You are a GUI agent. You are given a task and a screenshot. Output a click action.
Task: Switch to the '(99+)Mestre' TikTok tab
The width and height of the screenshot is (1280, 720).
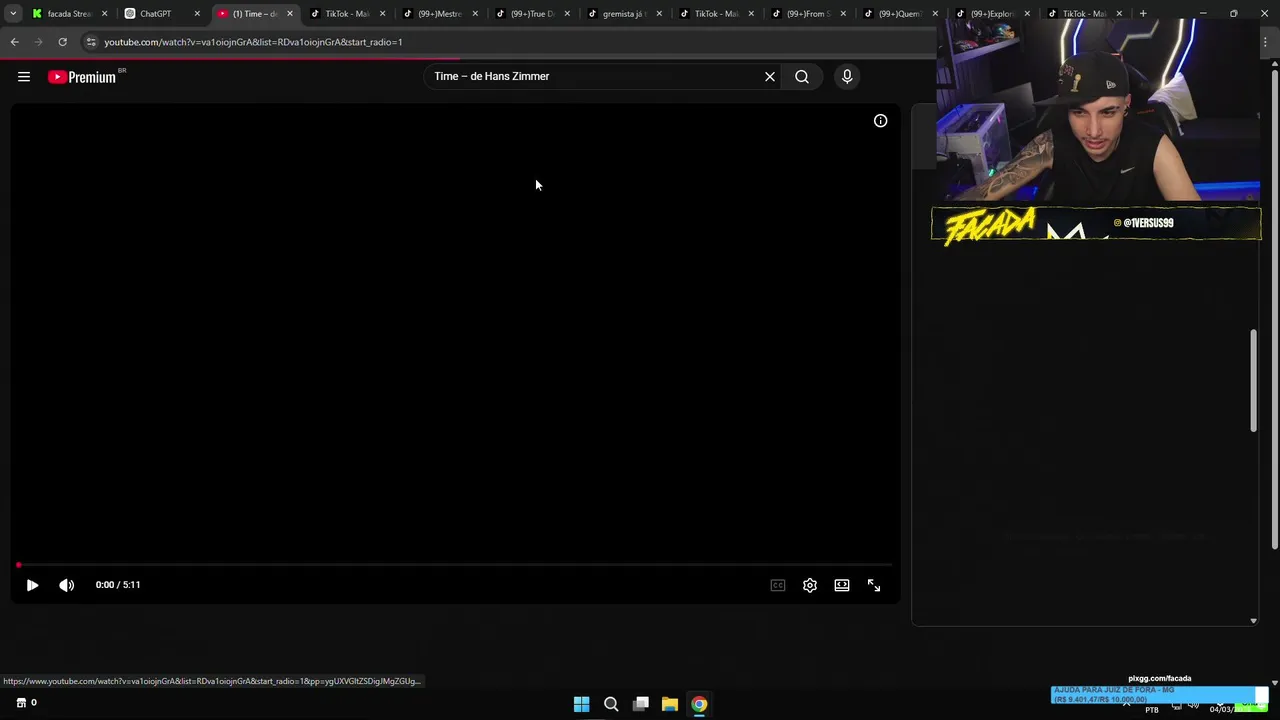[x=440, y=14]
